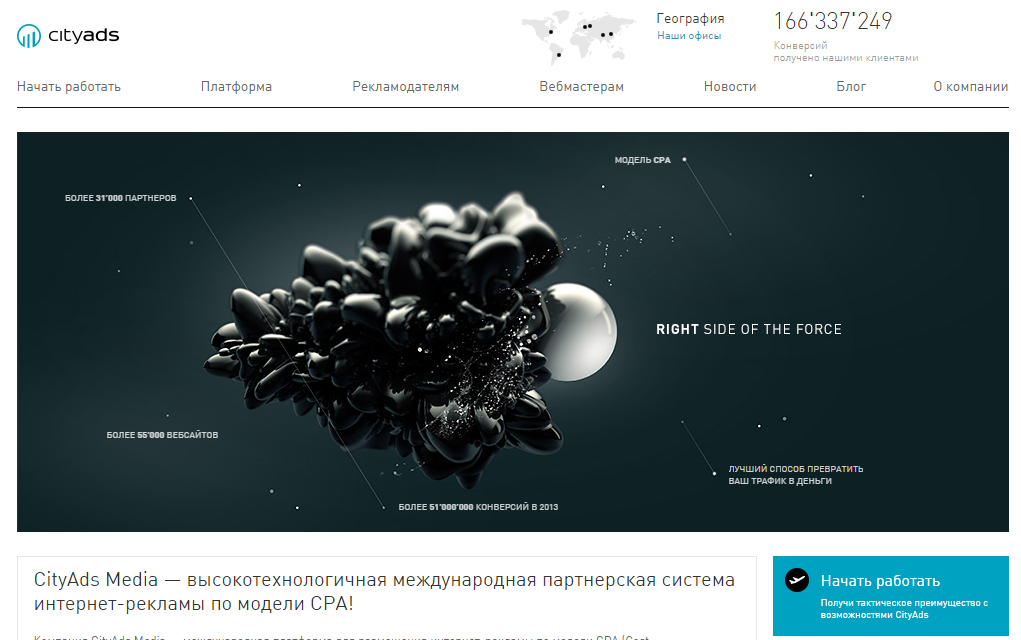This screenshot has height=640, width=1021.
Task: Click the RIGHT SIDE OF THE FORCE slogan
Action: tap(749, 329)
